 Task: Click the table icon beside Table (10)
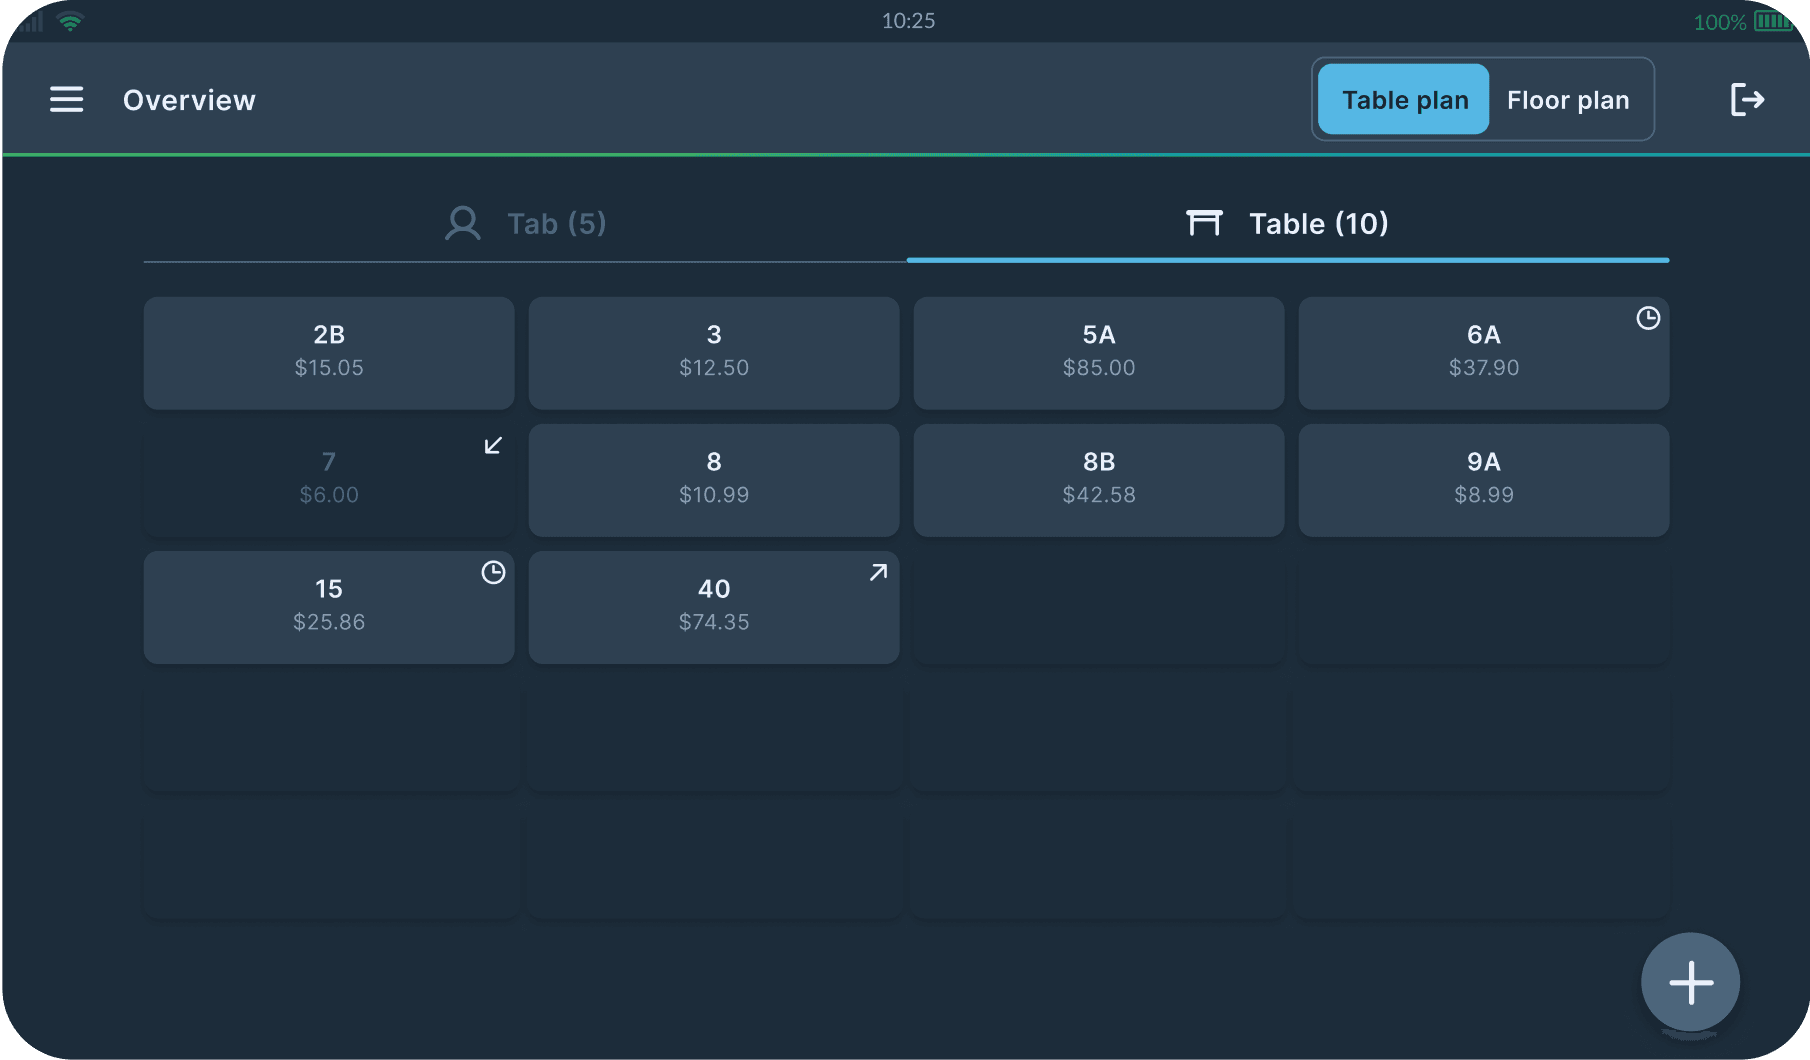click(x=1204, y=222)
